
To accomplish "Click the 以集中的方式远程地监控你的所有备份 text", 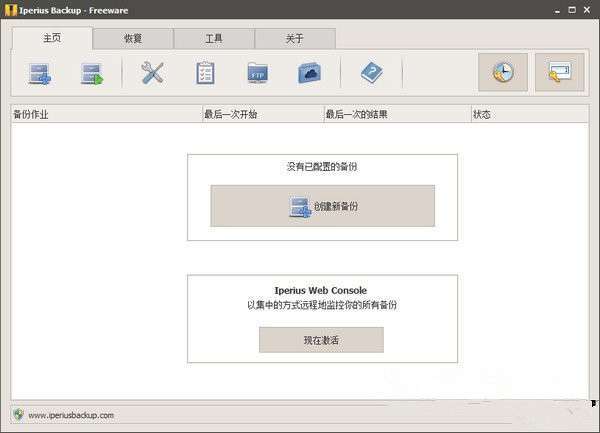I will pyautogui.click(x=322, y=305).
